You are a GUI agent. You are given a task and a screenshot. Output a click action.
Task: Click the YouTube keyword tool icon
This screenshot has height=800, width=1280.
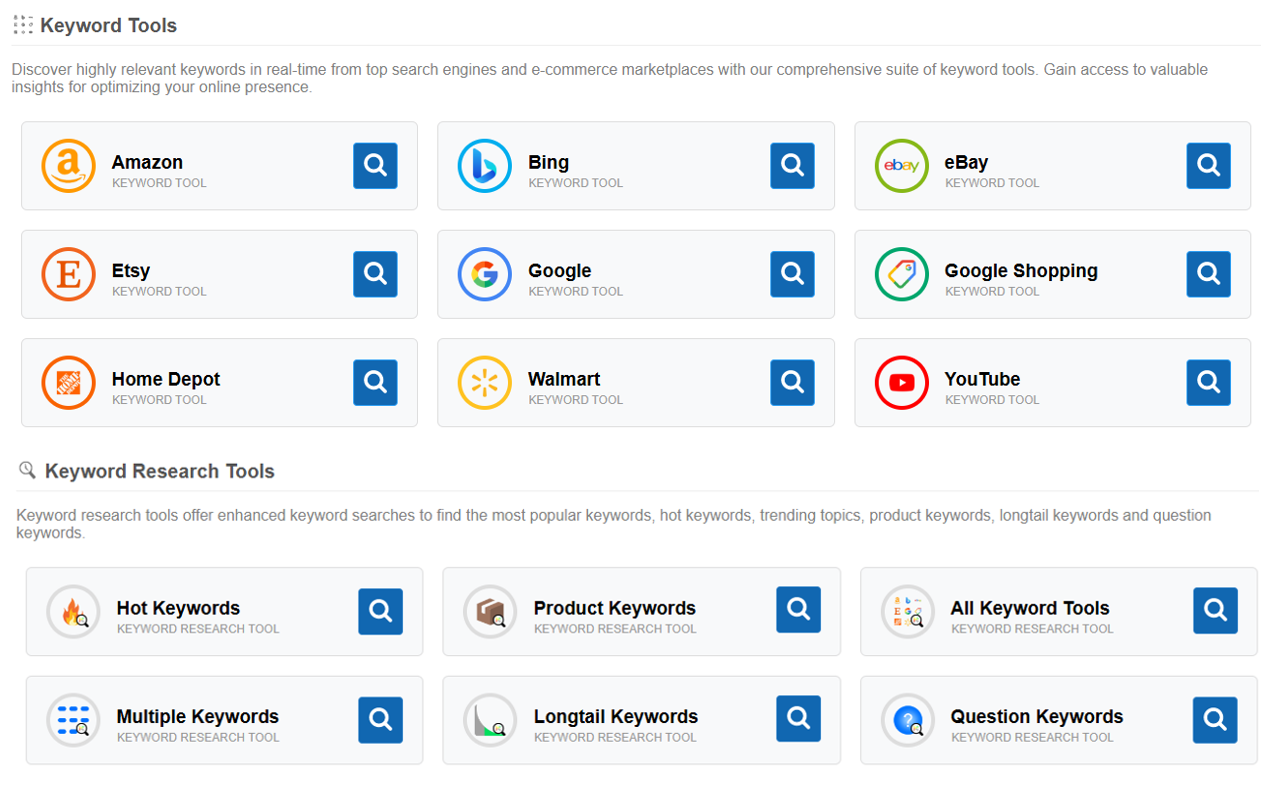(x=901, y=382)
